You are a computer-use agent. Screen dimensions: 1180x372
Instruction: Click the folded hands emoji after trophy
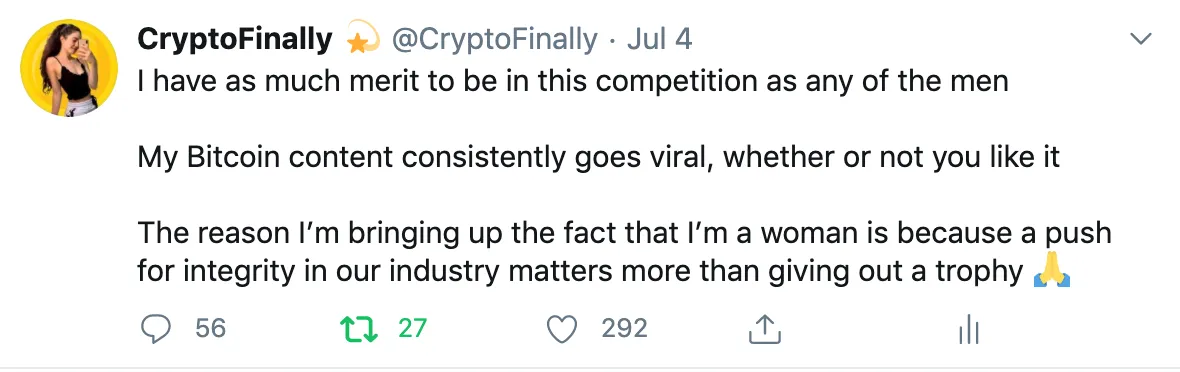click(1051, 272)
